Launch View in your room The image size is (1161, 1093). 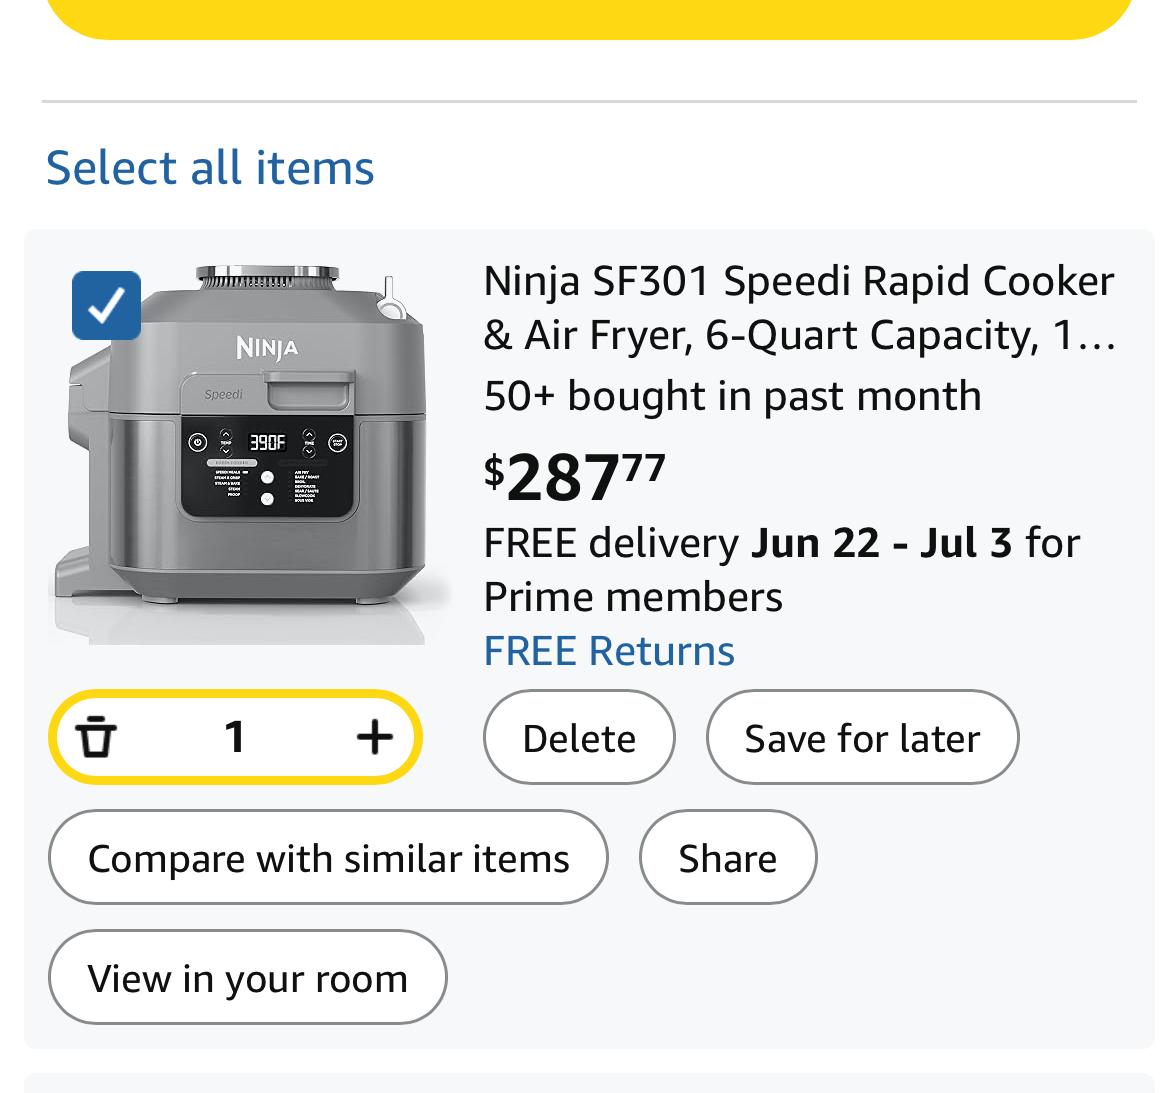[x=247, y=978]
